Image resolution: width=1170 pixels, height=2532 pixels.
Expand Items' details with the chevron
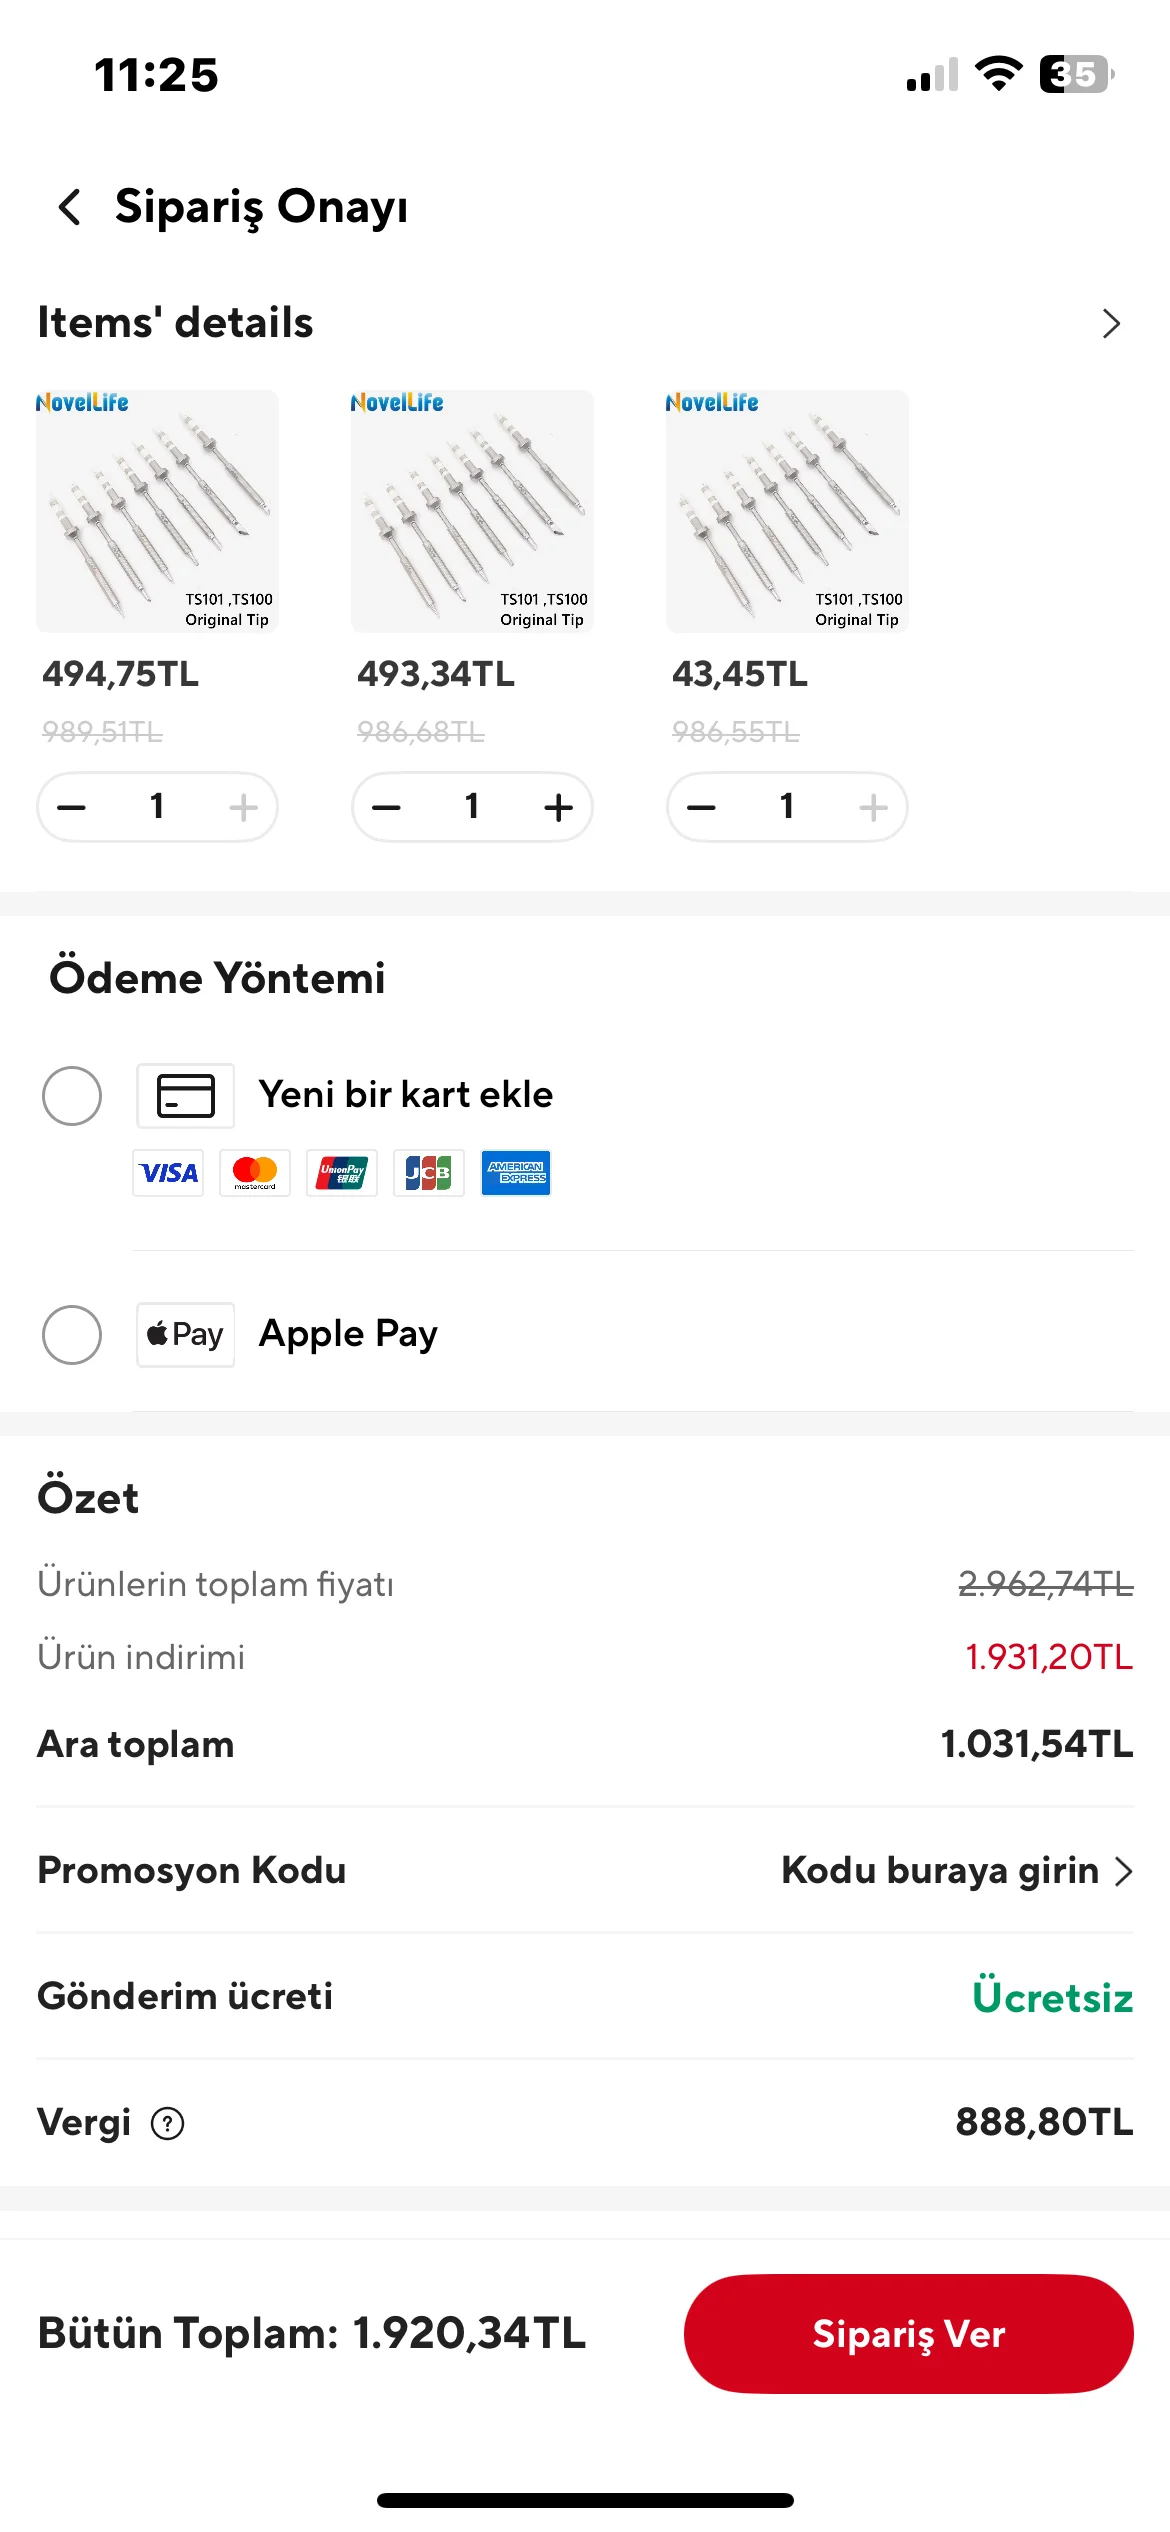click(1110, 323)
